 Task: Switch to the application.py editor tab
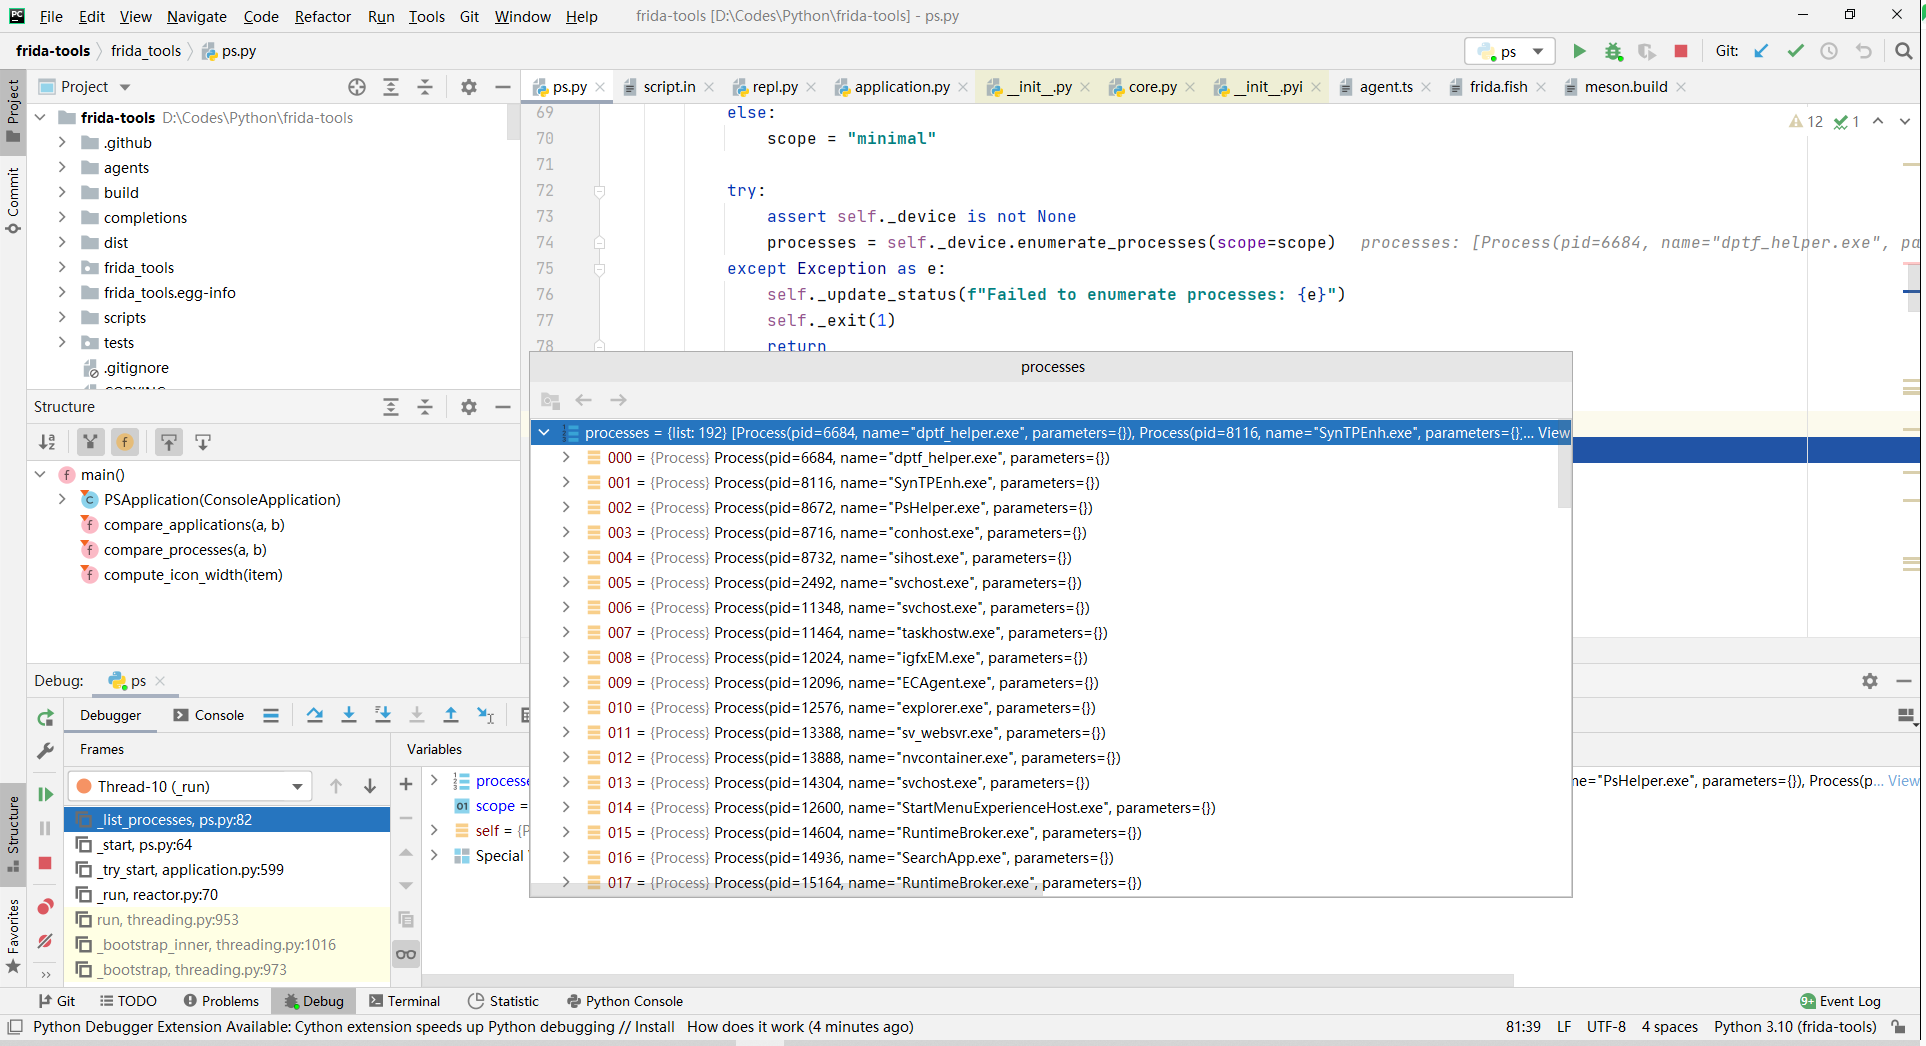pyautogui.click(x=901, y=87)
